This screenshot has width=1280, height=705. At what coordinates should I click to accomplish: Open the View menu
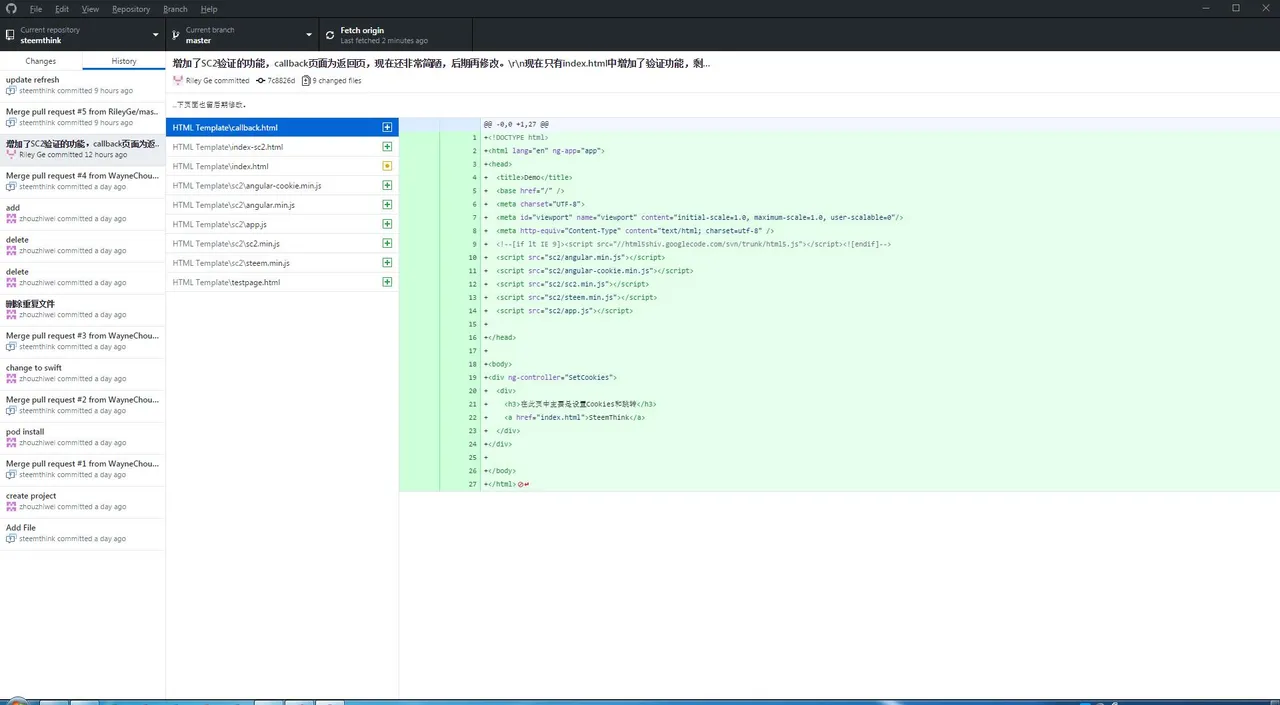[90, 9]
